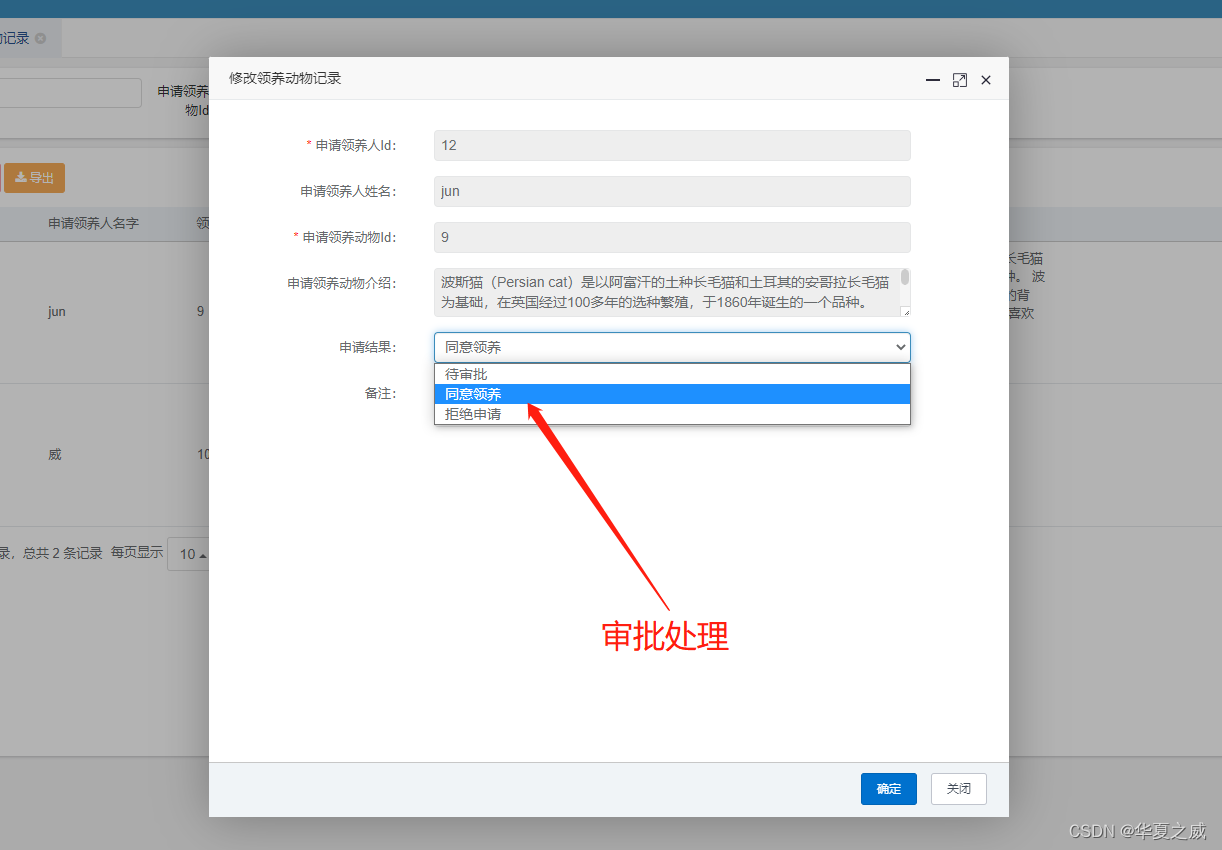Click the 申请领养人Id field showing 12
This screenshot has width=1222, height=850.
click(x=672, y=145)
